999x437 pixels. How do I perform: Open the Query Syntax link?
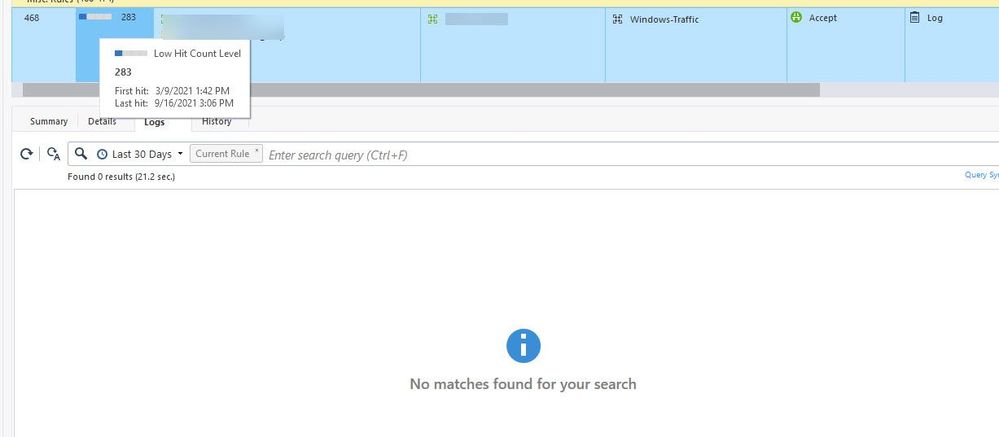pos(981,175)
